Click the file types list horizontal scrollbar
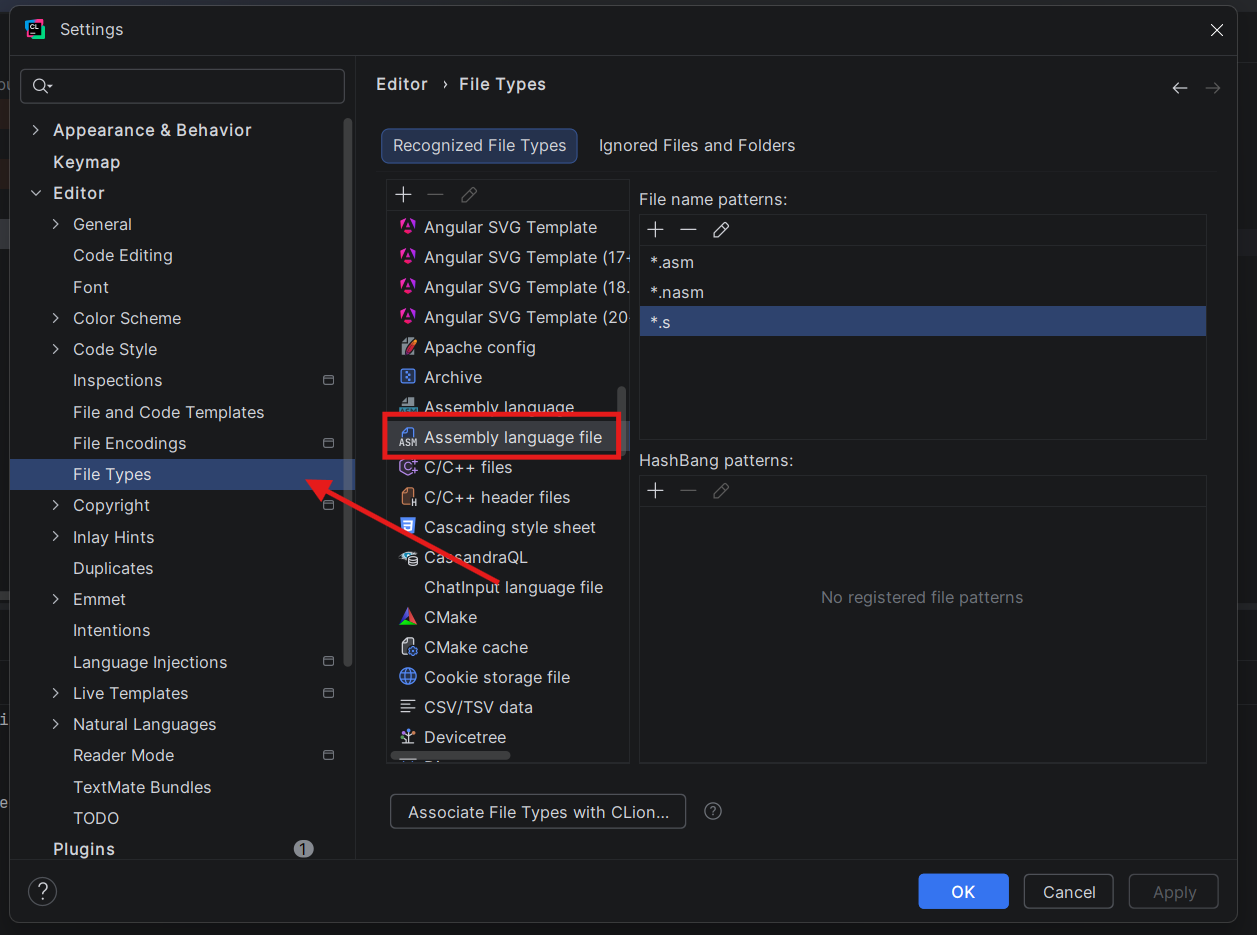 [450, 755]
